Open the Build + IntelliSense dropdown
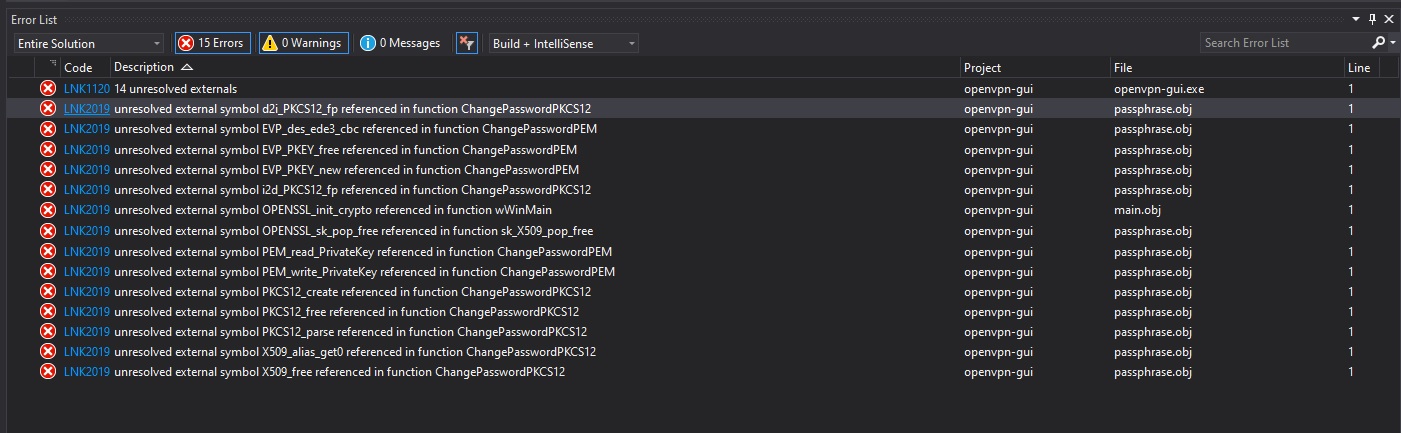 pos(564,43)
